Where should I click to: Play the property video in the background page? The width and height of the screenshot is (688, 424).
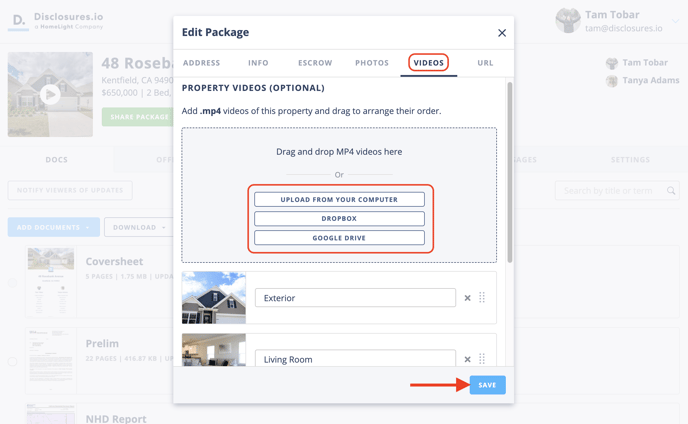50,94
